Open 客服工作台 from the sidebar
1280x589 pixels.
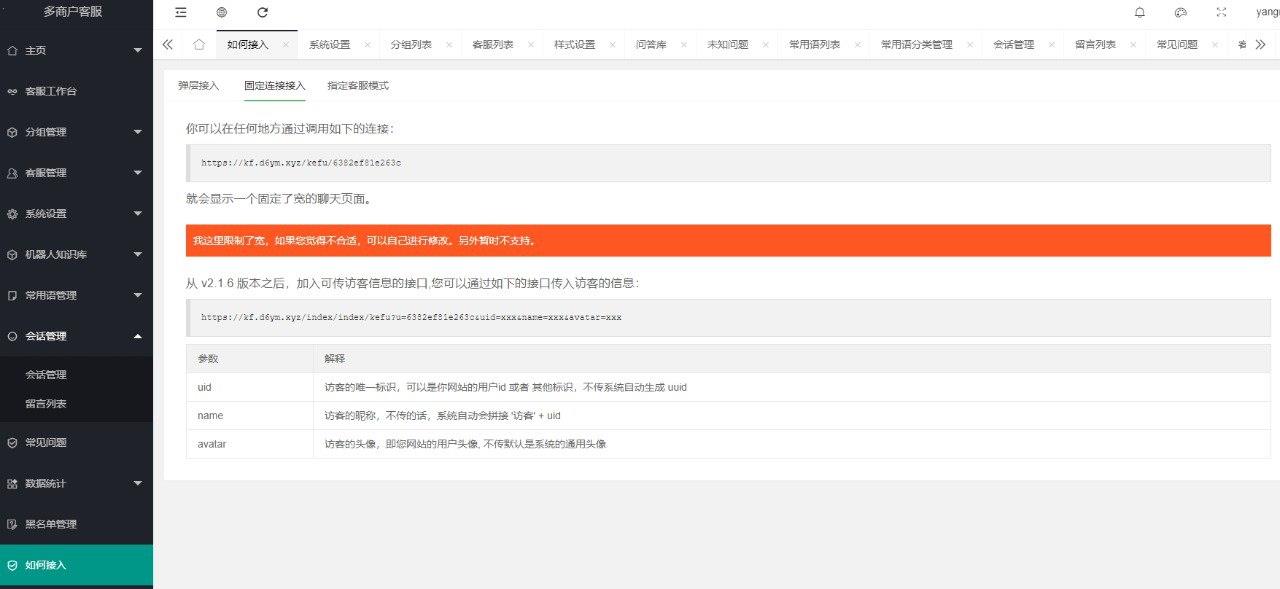point(50,91)
